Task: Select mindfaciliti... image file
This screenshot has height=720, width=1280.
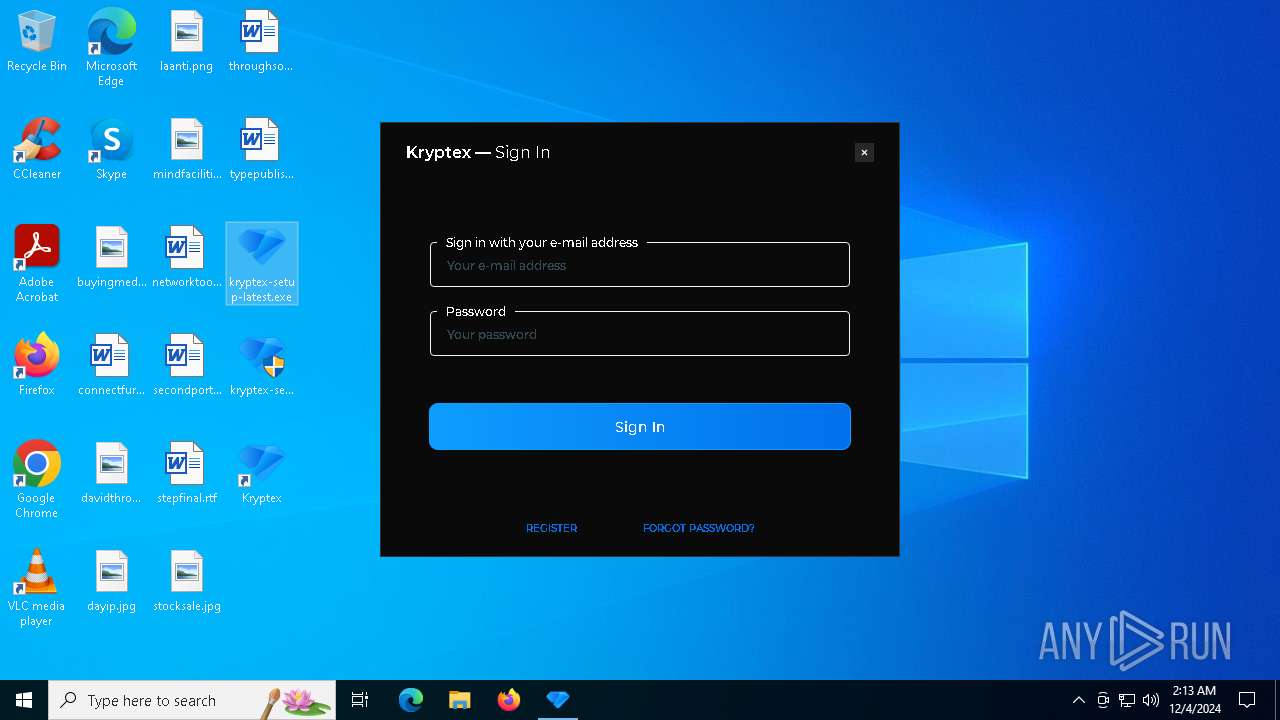Action: [186, 150]
